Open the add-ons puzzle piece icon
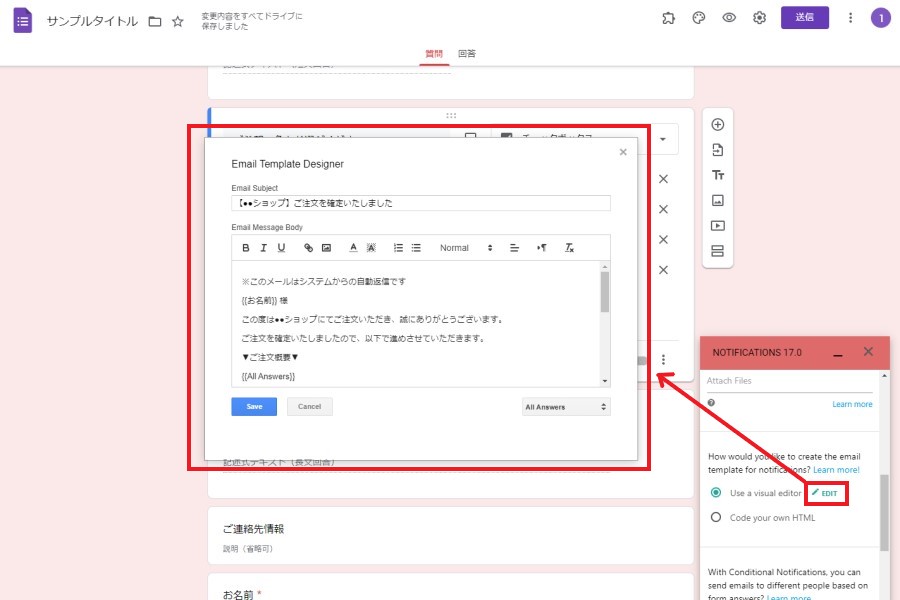Viewport: 900px width, 600px height. coord(668,18)
